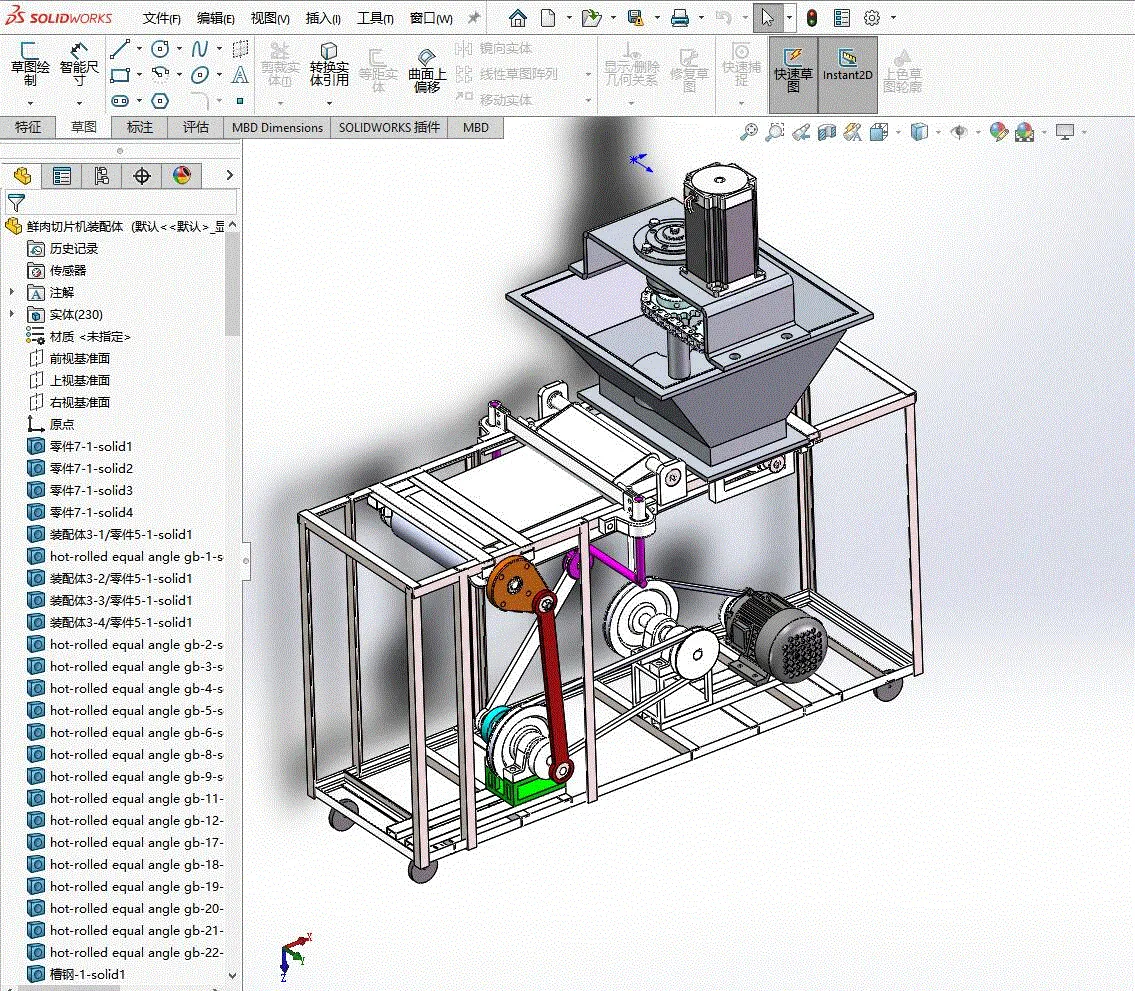Open the 窗口(W) Window menu
Viewport: 1135px width, 991px height.
pos(431,18)
